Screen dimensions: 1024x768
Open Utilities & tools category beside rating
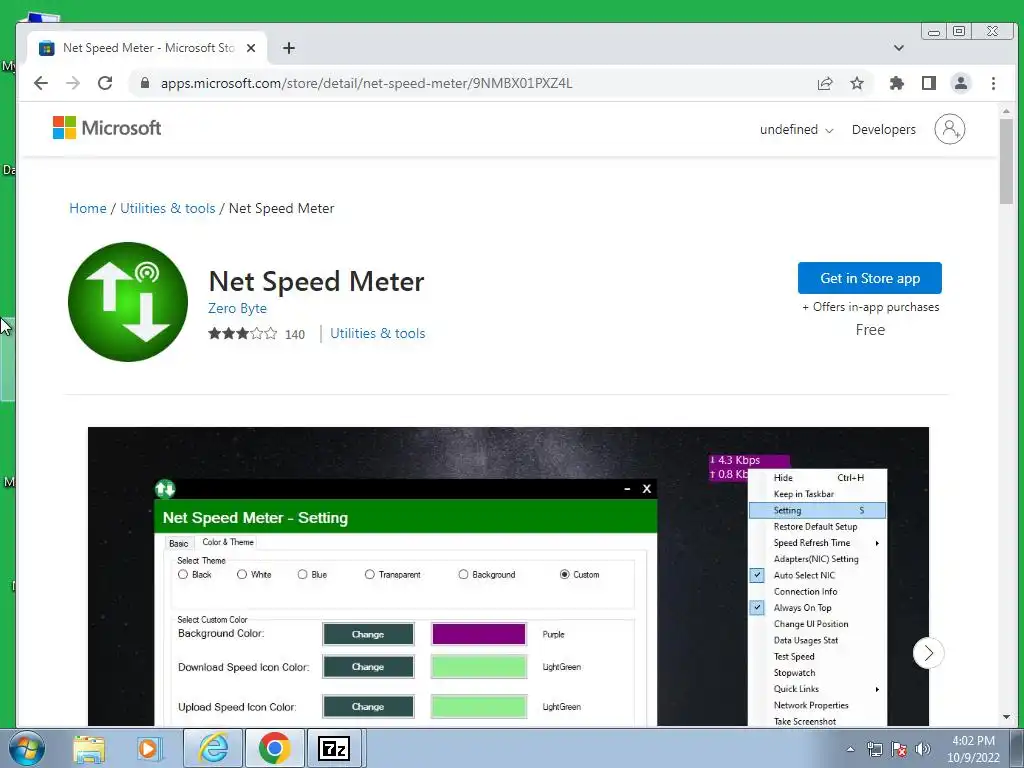(377, 333)
